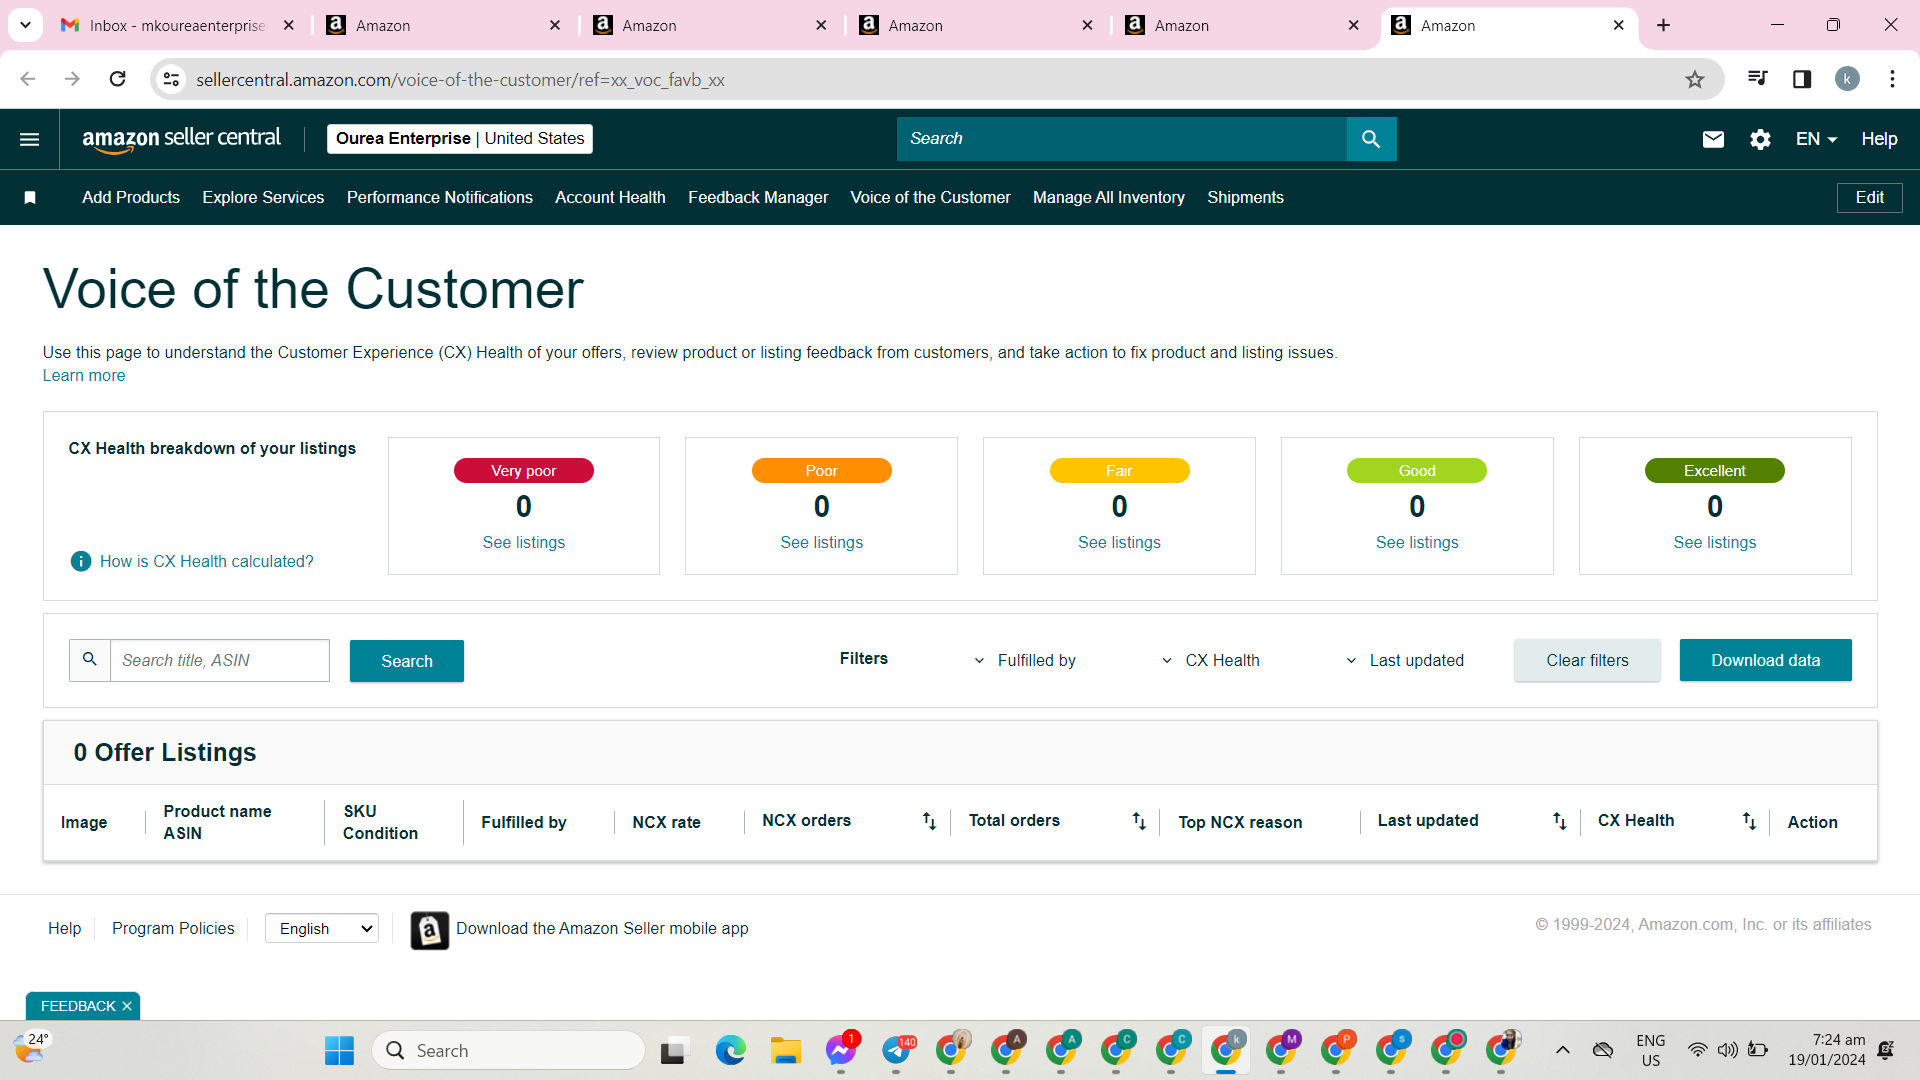This screenshot has height=1080, width=1920.
Task: Click the Amazon Seller Central logo
Action: pyautogui.click(x=181, y=139)
